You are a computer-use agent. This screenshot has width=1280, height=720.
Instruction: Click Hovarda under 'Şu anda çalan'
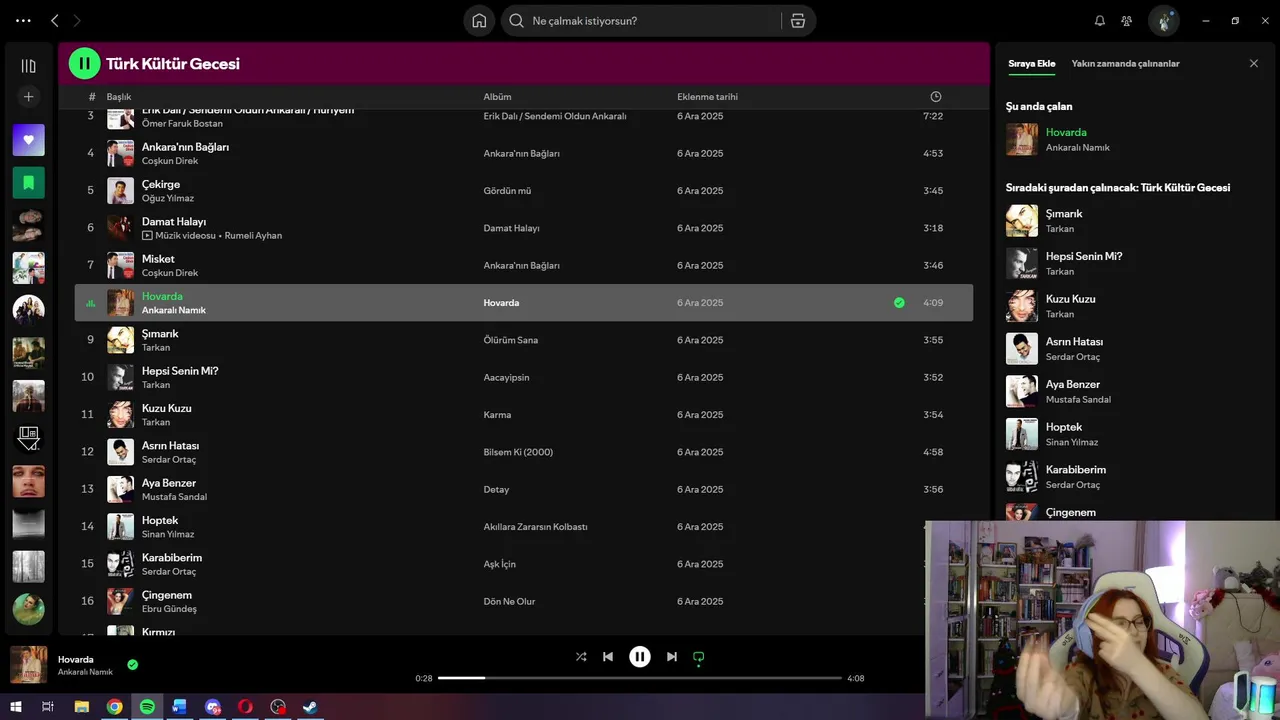coord(1066,132)
